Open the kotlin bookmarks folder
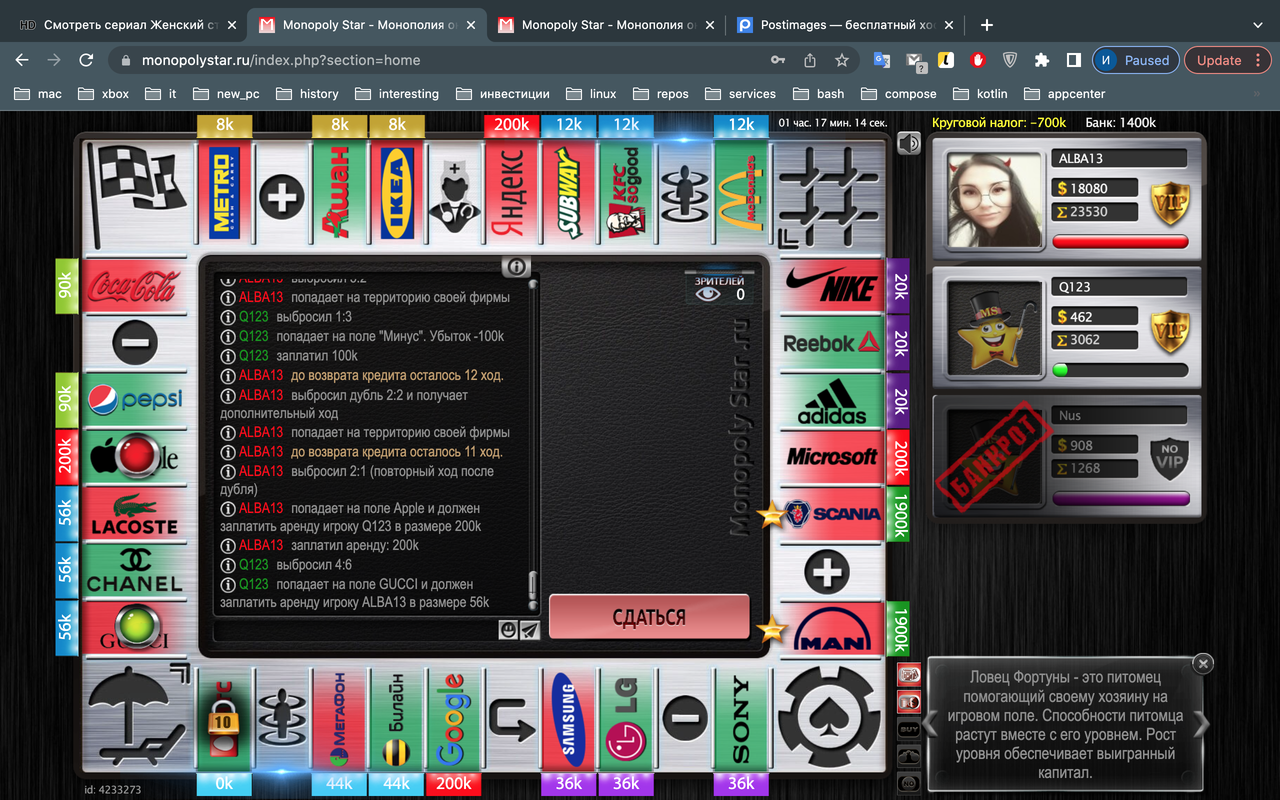Screen dimensions: 1280x800 (981, 93)
